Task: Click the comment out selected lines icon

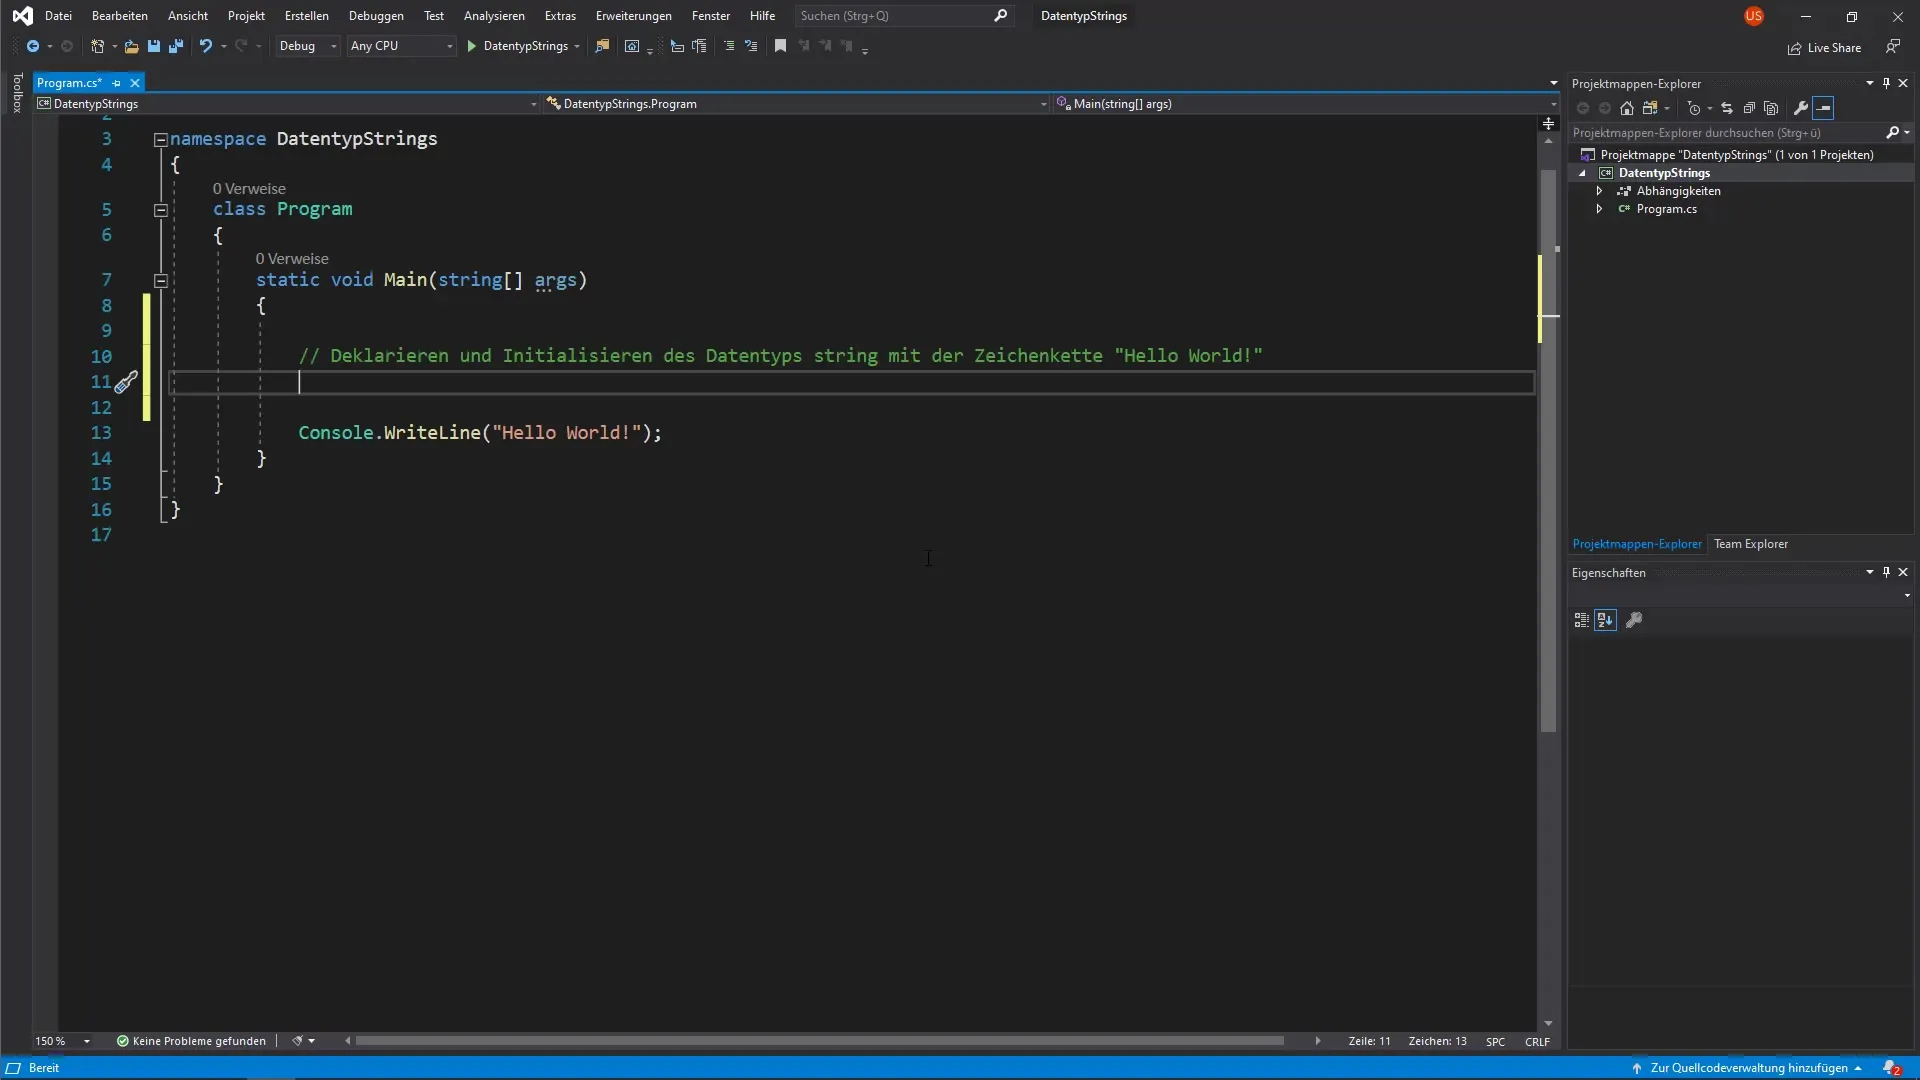Action: click(x=729, y=46)
